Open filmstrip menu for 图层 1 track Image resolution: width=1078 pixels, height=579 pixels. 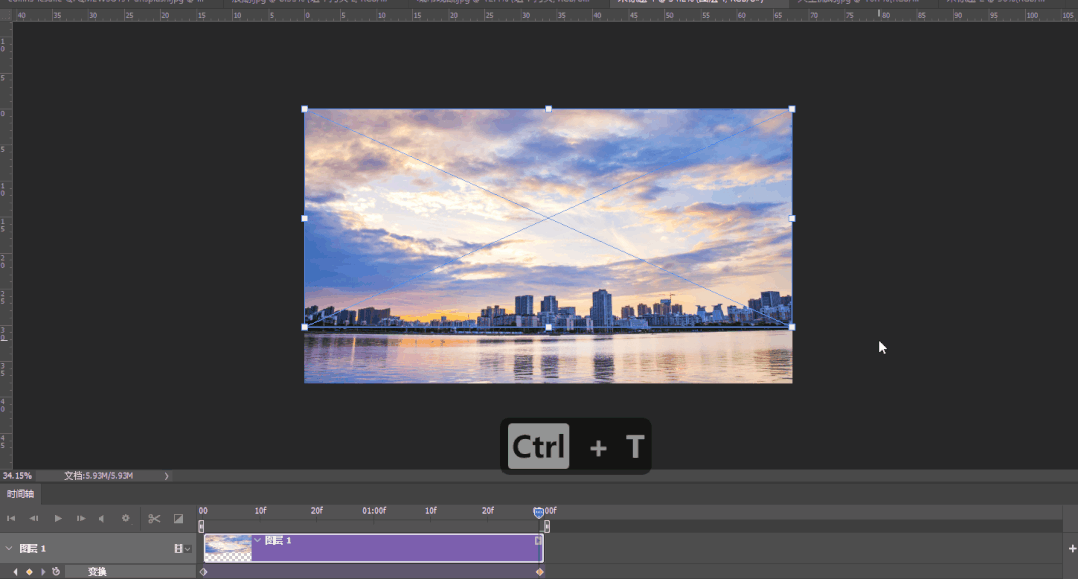tap(181, 548)
